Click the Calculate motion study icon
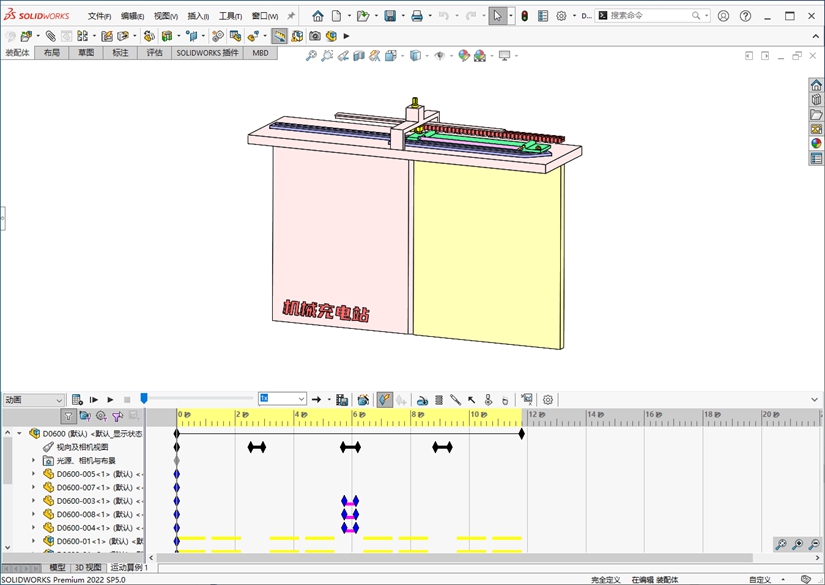The height and width of the screenshot is (585, 825). coord(77,400)
